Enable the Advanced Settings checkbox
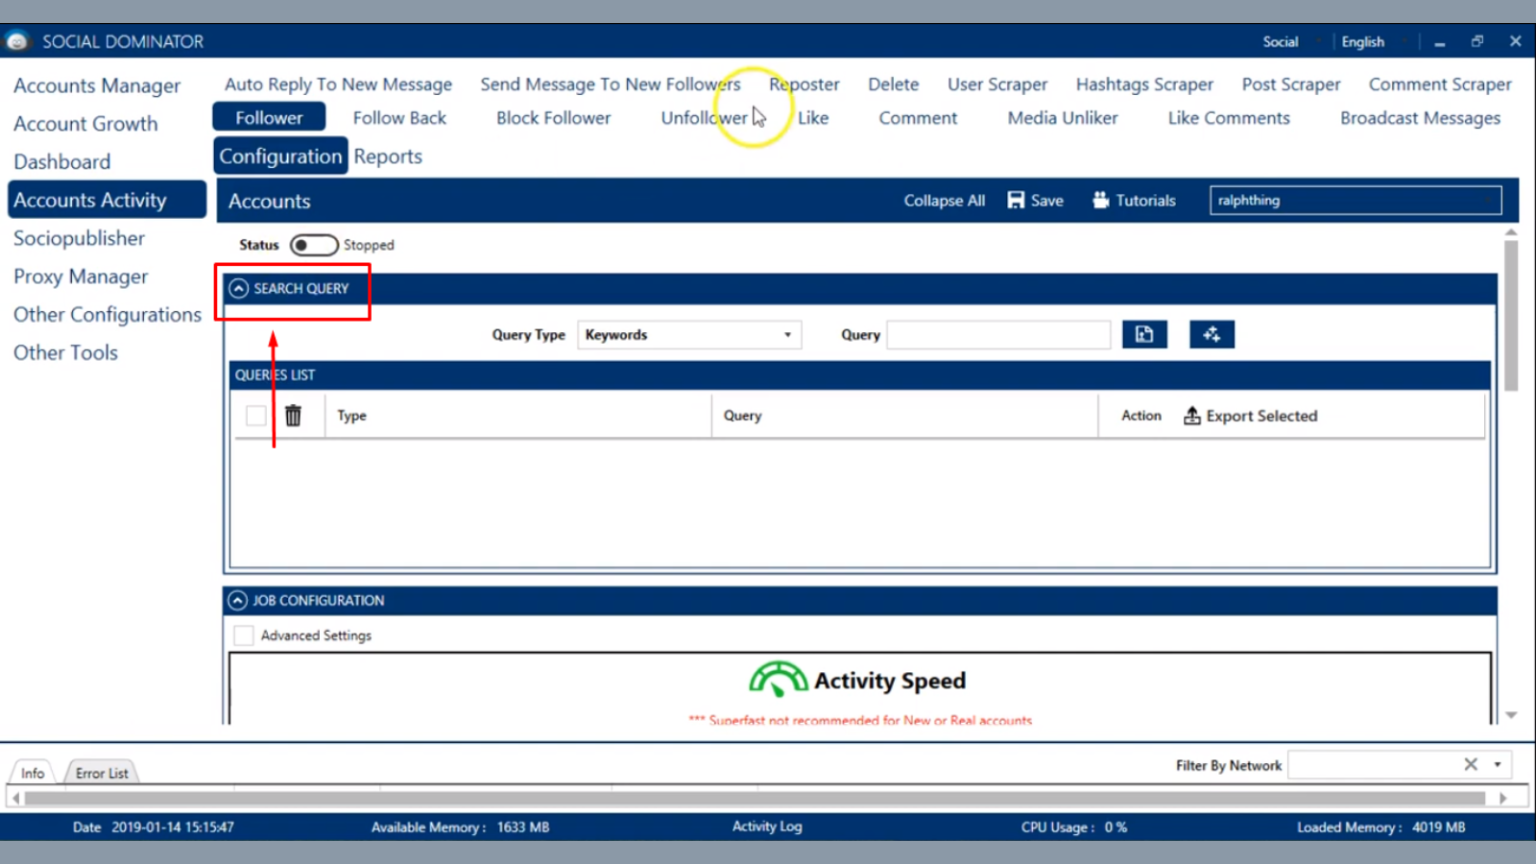Image resolution: width=1536 pixels, height=864 pixels. (x=244, y=636)
